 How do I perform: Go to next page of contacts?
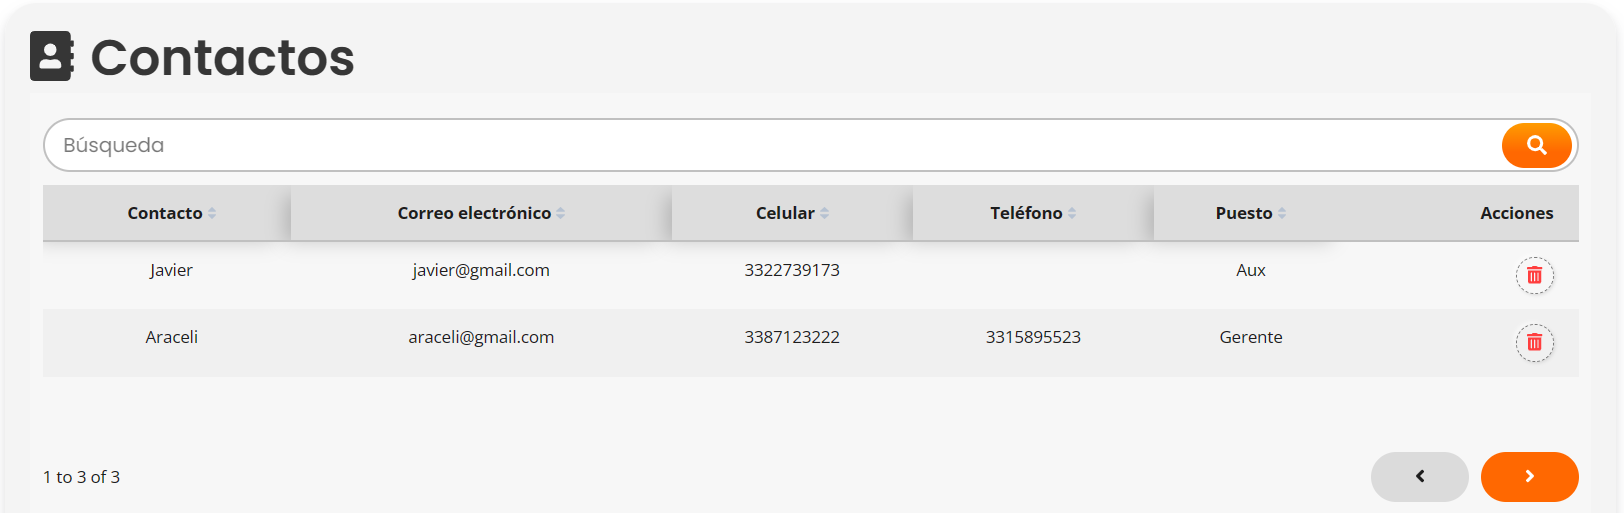coord(1529,477)
